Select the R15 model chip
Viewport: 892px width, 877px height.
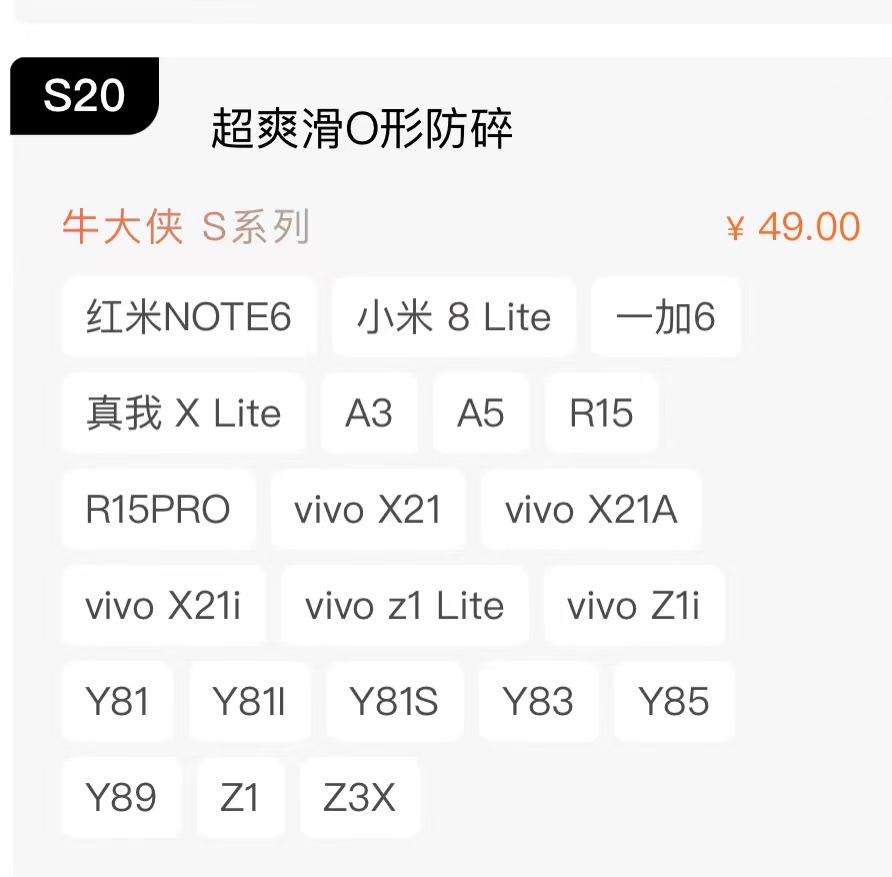click(x=602, y=414)
